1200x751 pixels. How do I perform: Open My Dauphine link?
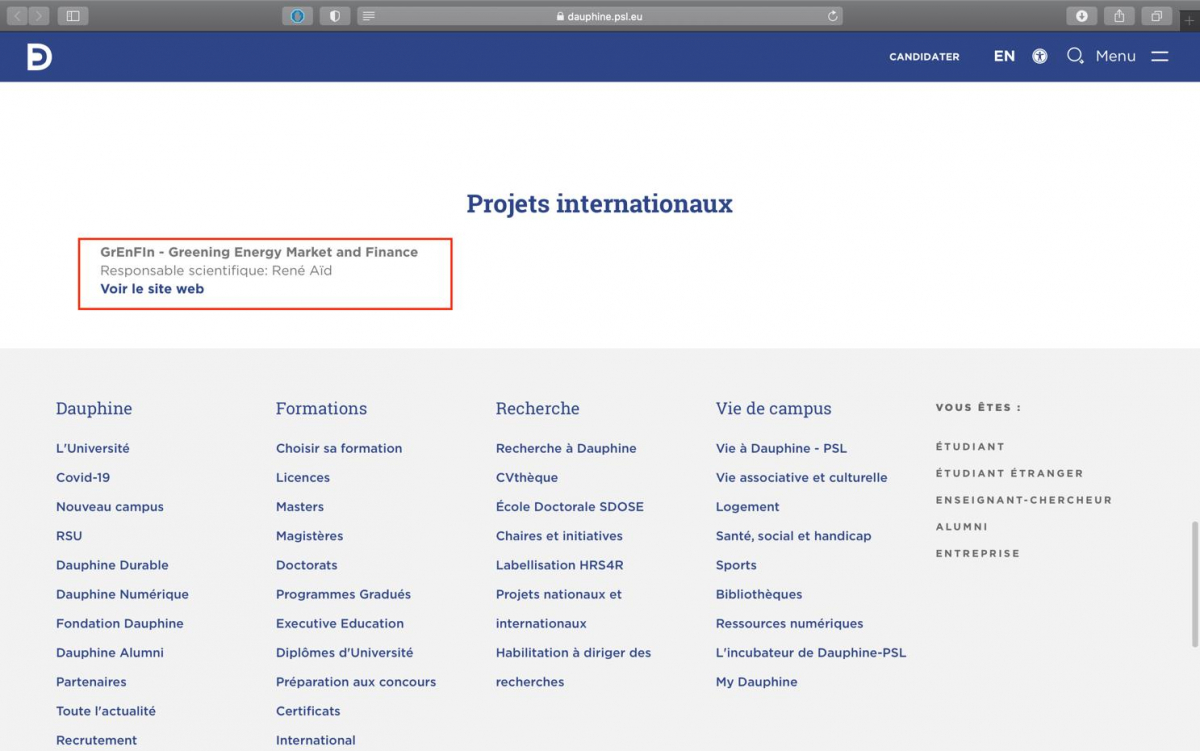[x=756, y=682]
